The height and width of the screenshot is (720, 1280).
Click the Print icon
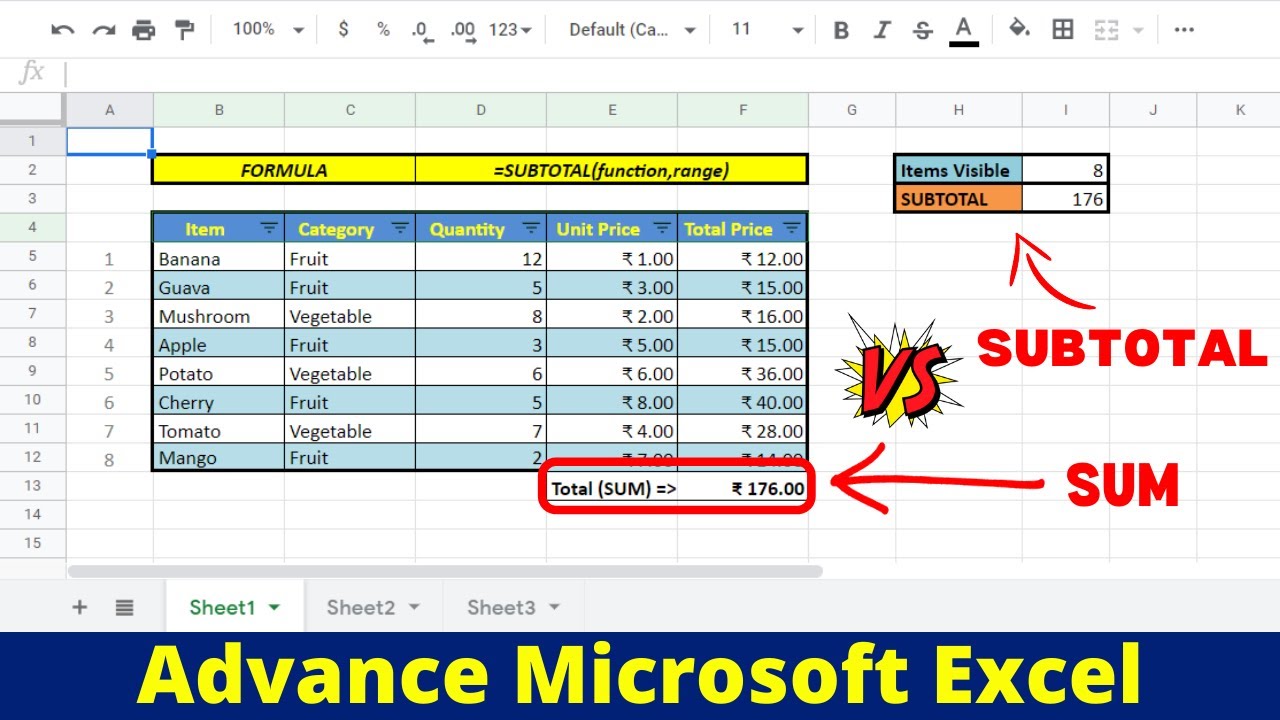(144, 30)
